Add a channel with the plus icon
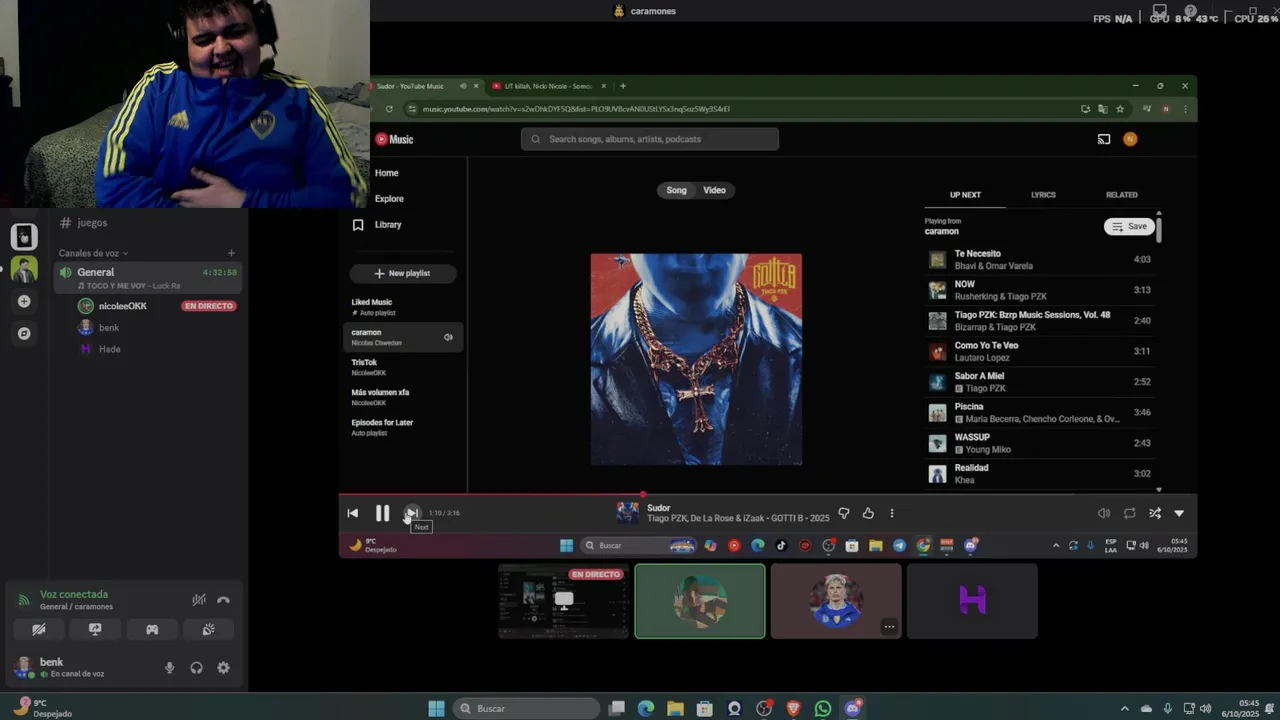The image size is (1280, 720). click(x=231, y=253)
